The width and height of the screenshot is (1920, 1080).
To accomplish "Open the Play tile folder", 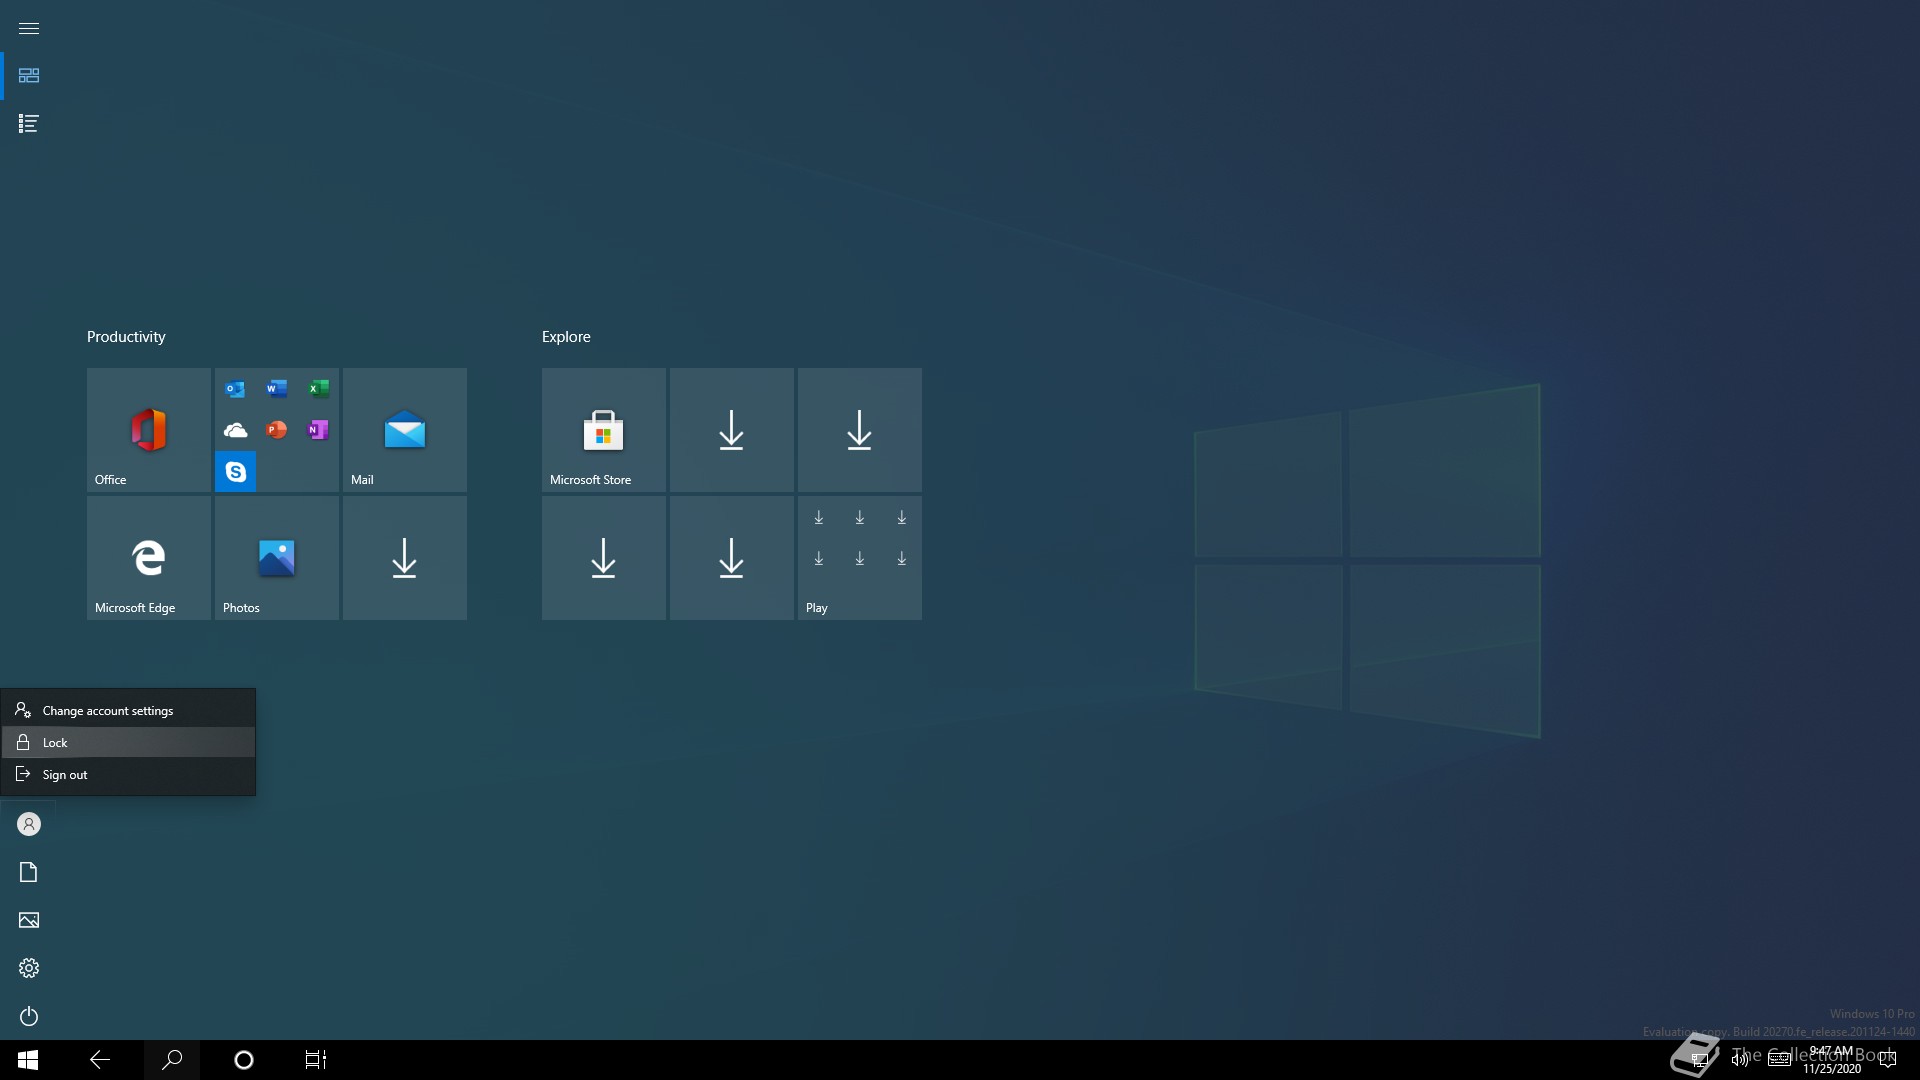I will pos(859,558).
